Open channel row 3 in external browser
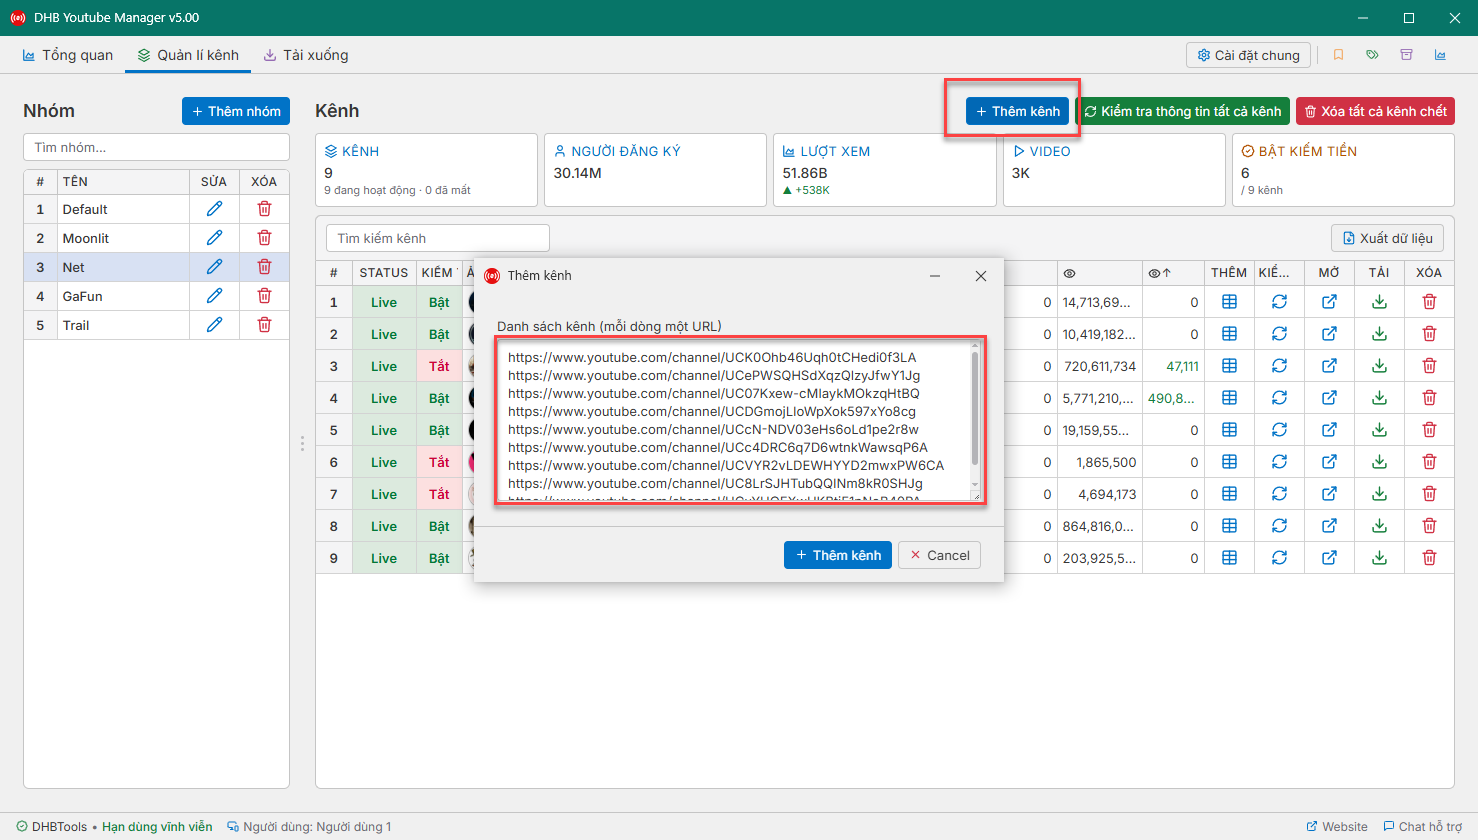 pos(1329,366)
